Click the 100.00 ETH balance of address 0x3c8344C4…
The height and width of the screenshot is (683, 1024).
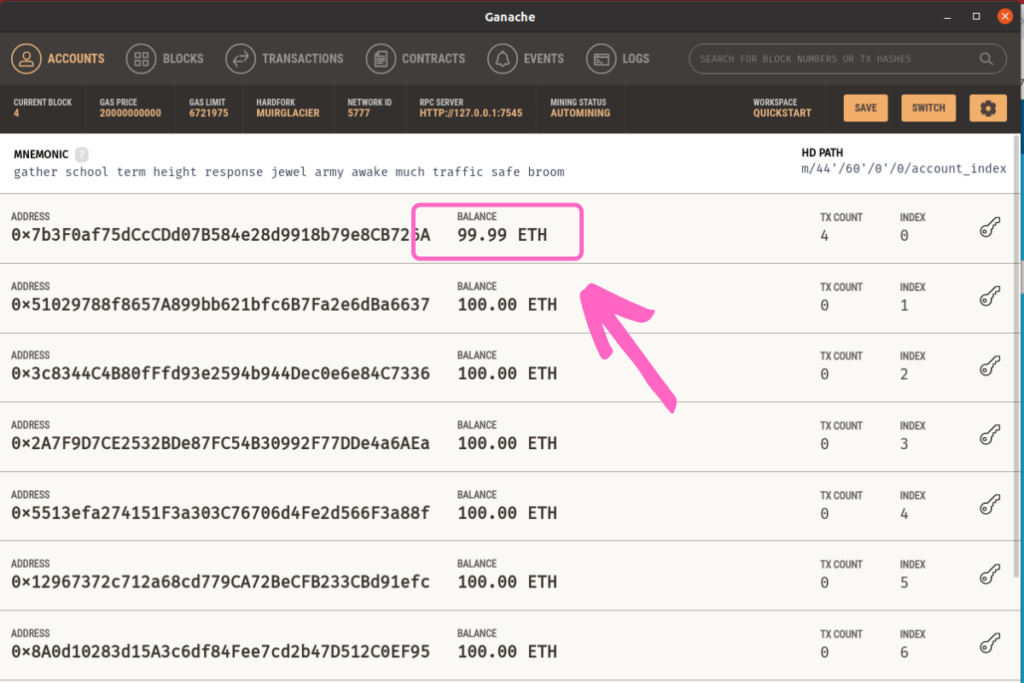pyautogui.click(x=507, y=373)
